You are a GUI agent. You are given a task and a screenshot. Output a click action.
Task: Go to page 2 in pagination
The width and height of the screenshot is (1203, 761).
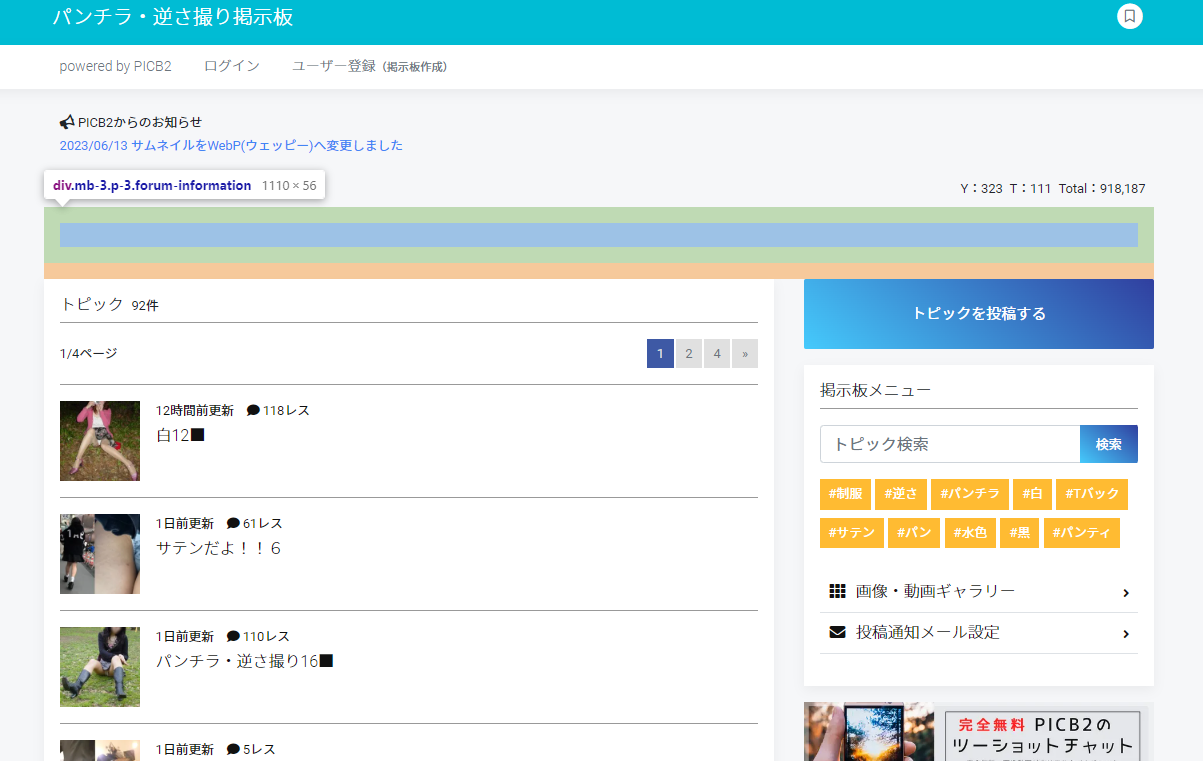tap(688, 353)
